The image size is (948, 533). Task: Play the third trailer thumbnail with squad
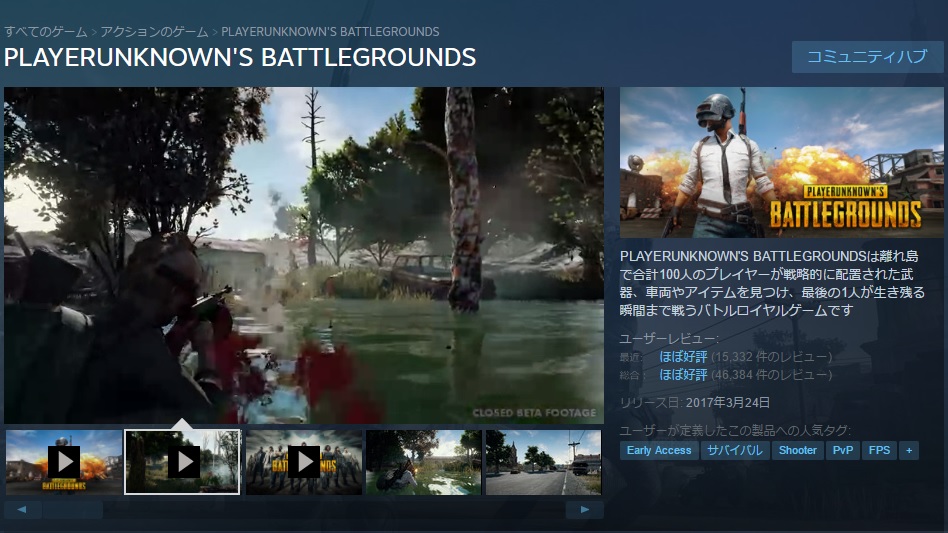point(304,462)
